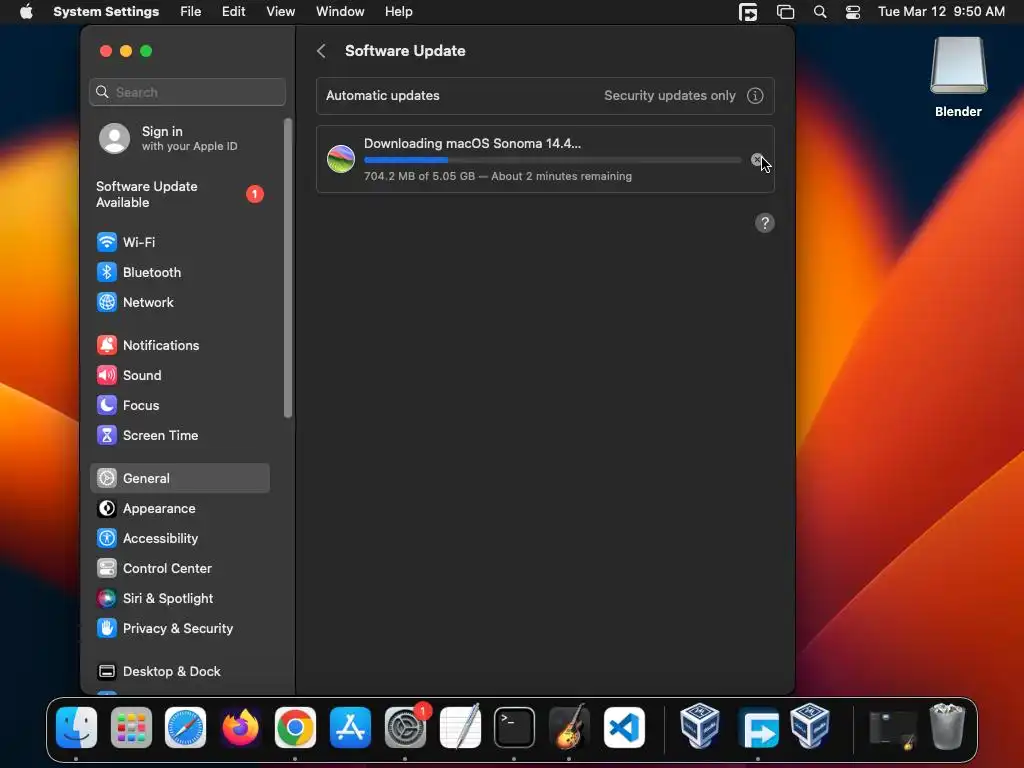Click Stage Manager icon in menu bar
This screenshot has height=768, width=1024.
tap(785, 12)
